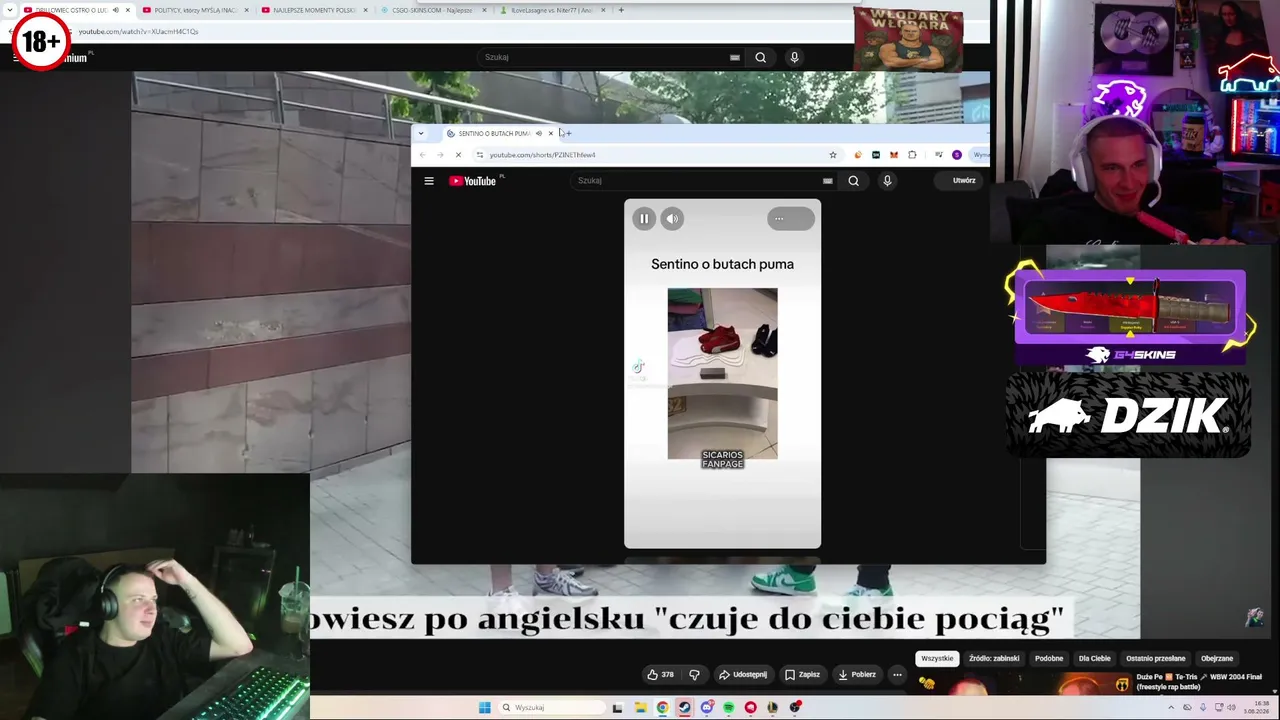Image resolution: width=1280 pixels, height=720 pixels.
Task: Open a new tab in the background browser
Action: pos(621,10)
